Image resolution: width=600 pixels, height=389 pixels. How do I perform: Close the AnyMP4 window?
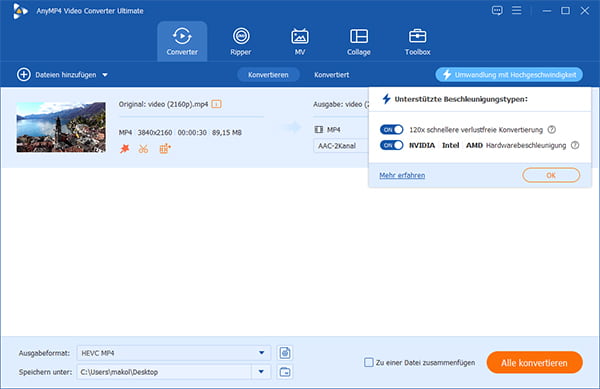click(x=585, y=11)
